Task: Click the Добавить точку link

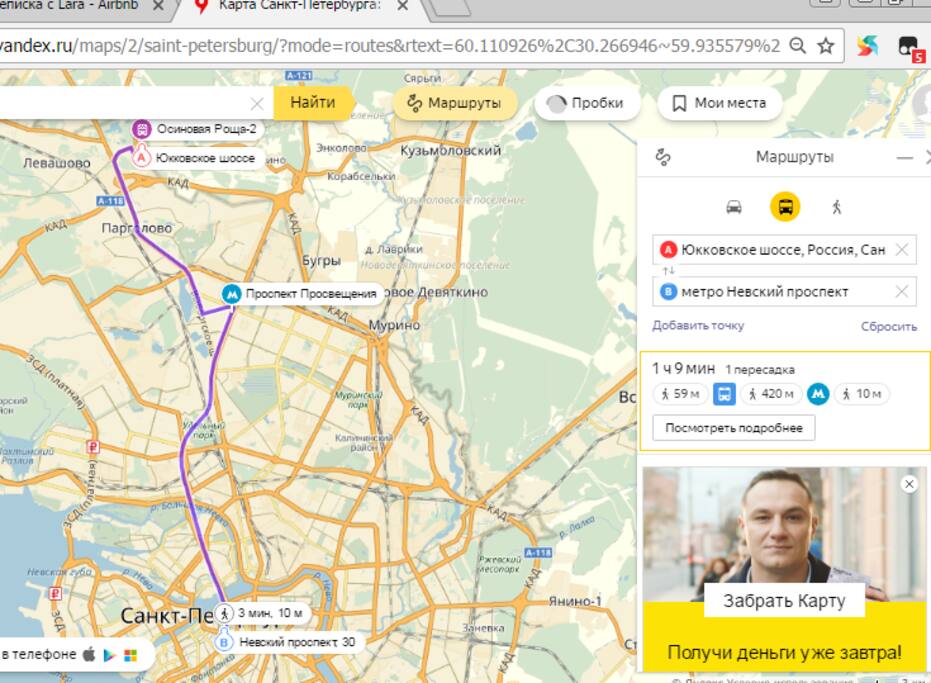Action: click(x=698, y=325)
